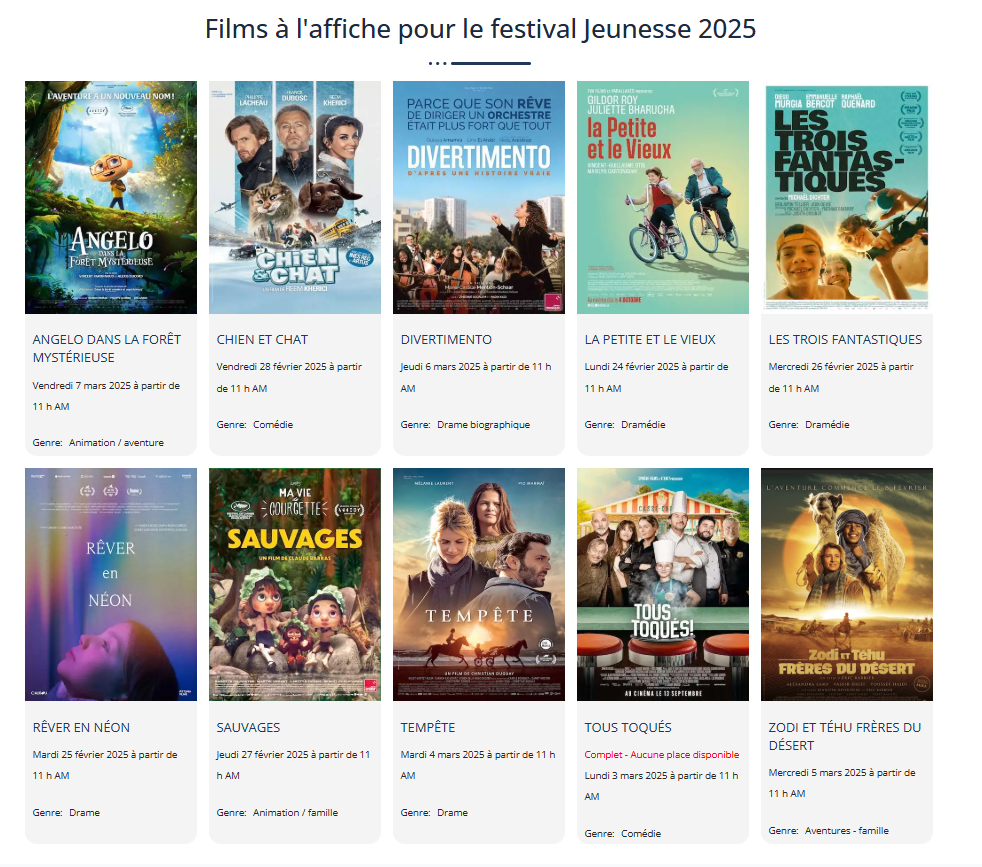Click genre 'Animation / aventure' text

pos(116,443)
